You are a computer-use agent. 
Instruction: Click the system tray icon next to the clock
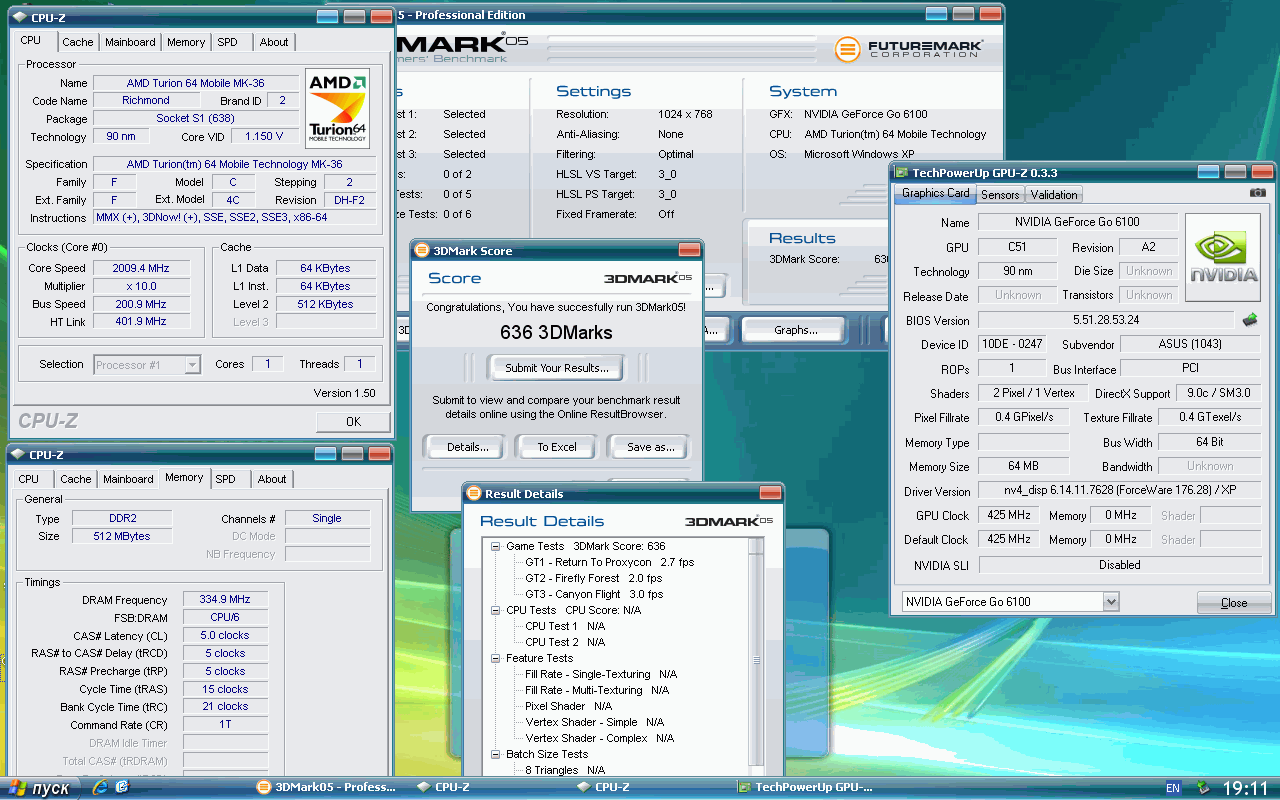coord(1202,788)
